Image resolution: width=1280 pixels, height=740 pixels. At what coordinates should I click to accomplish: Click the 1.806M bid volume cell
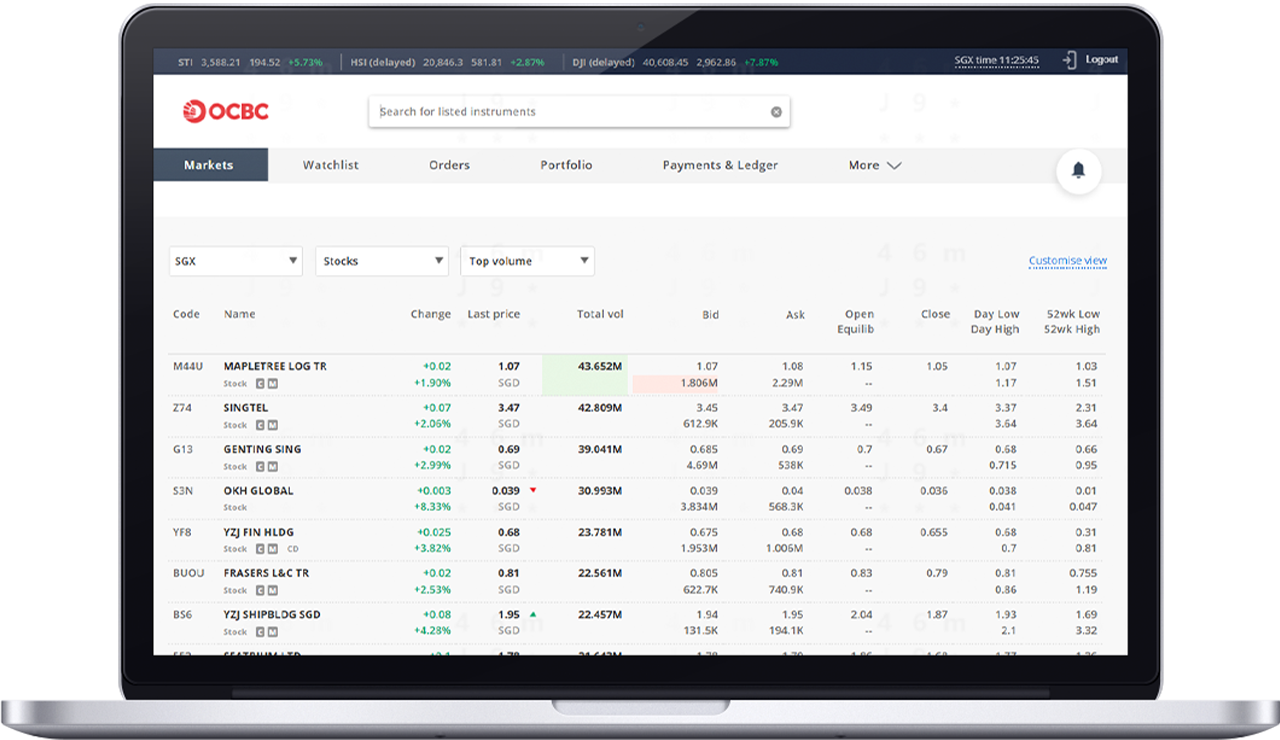pos(675,383)
